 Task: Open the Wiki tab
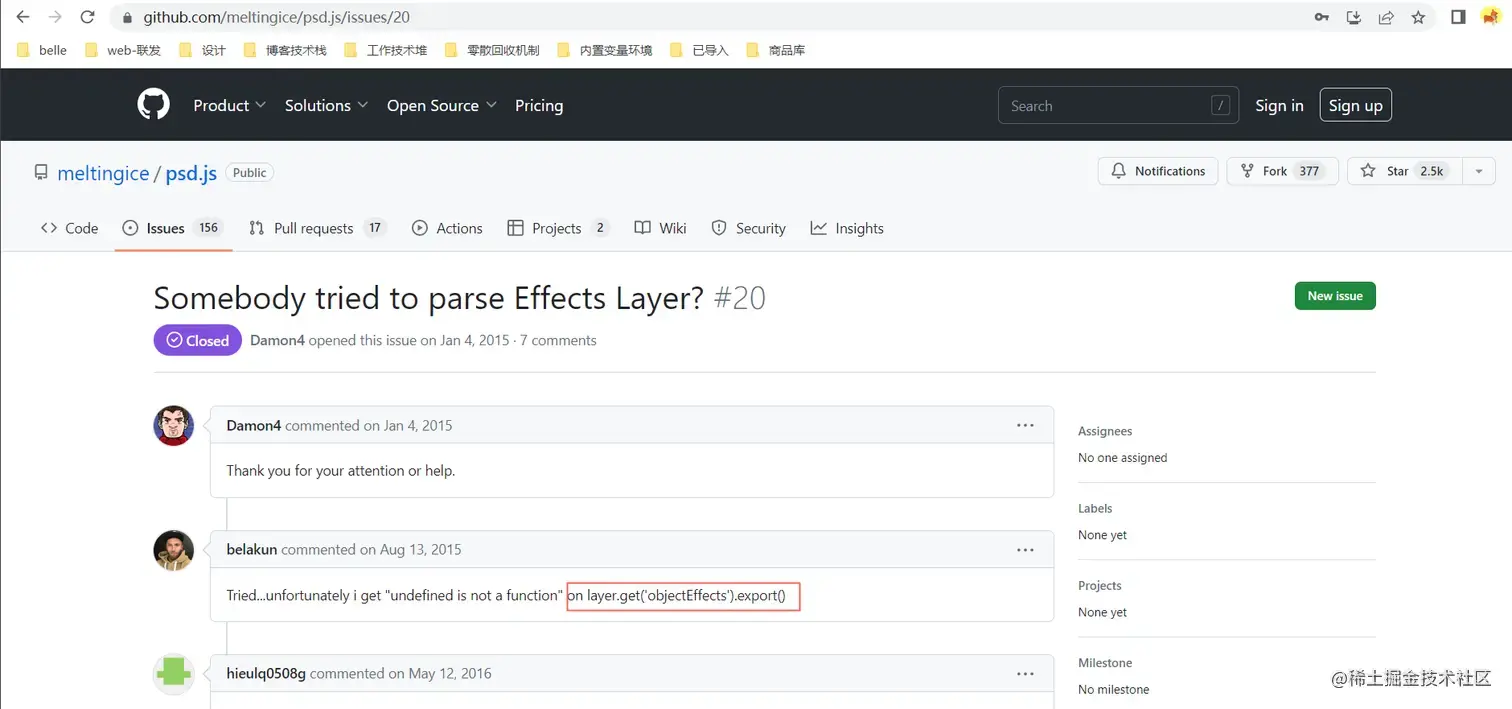[x=660, y=228]
